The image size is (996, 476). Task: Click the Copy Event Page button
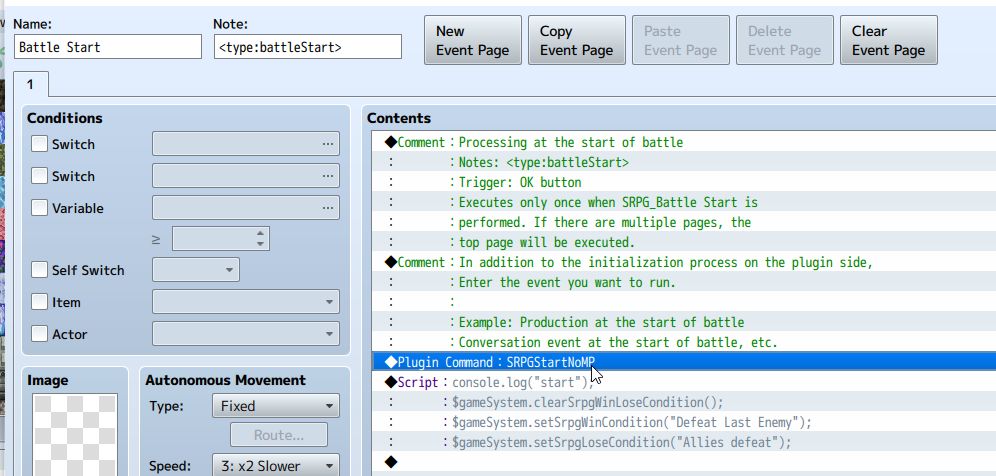click(577, 41)
